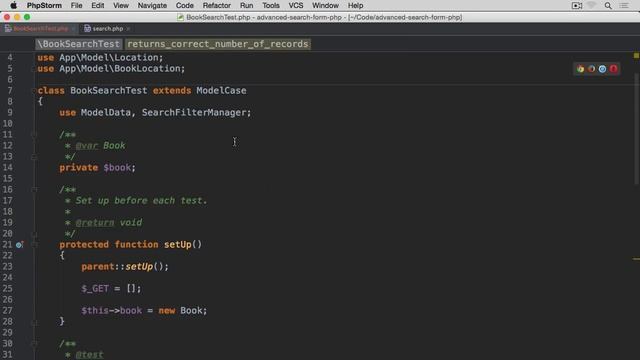Open the Help menu
This screenshot has height=360, width=640.
[x=356, y=6]
